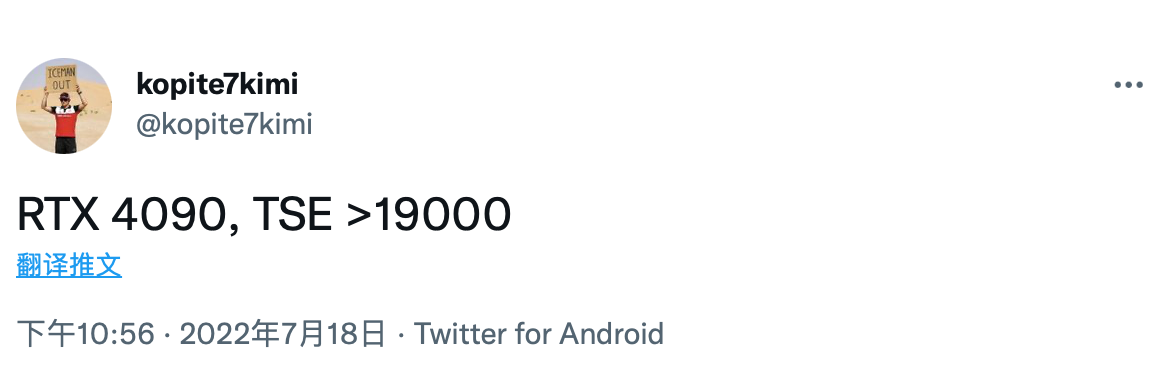Click the 翻译 characters of the translate link
The image size is (1172, 378).
tap(43, 265)
